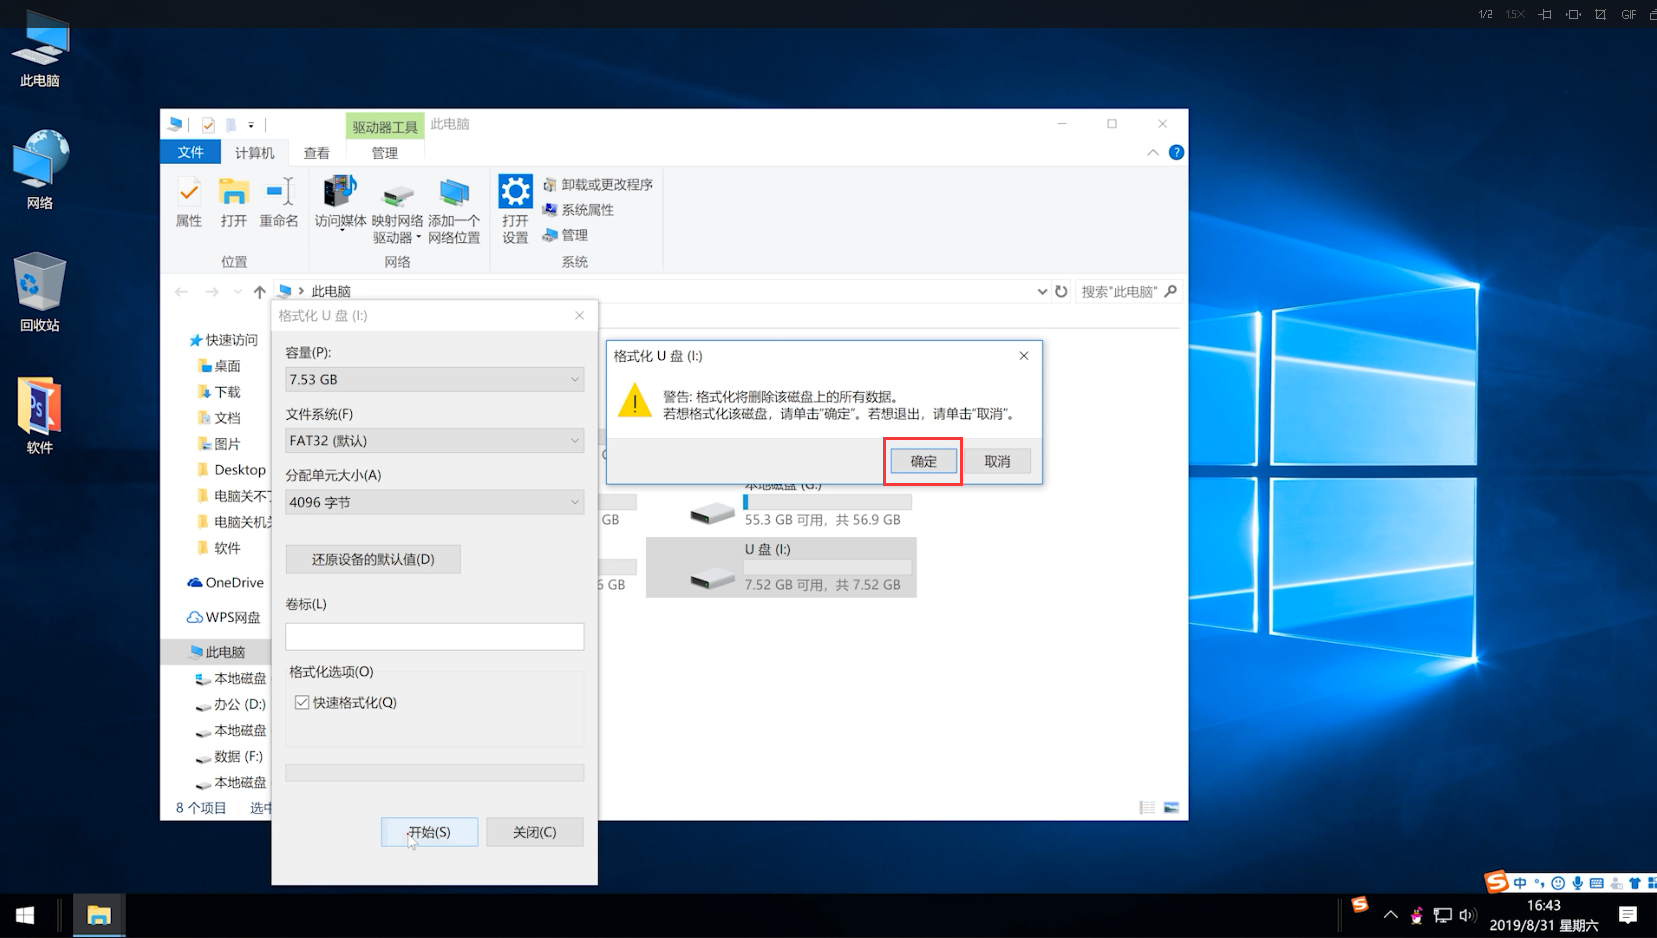Image resolution: width=1657 pixels, height=938 pixels.
Task: Select OneDrive in the navigation pane
Action: point(226,582)
